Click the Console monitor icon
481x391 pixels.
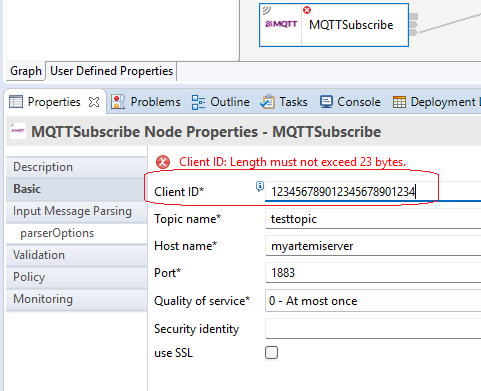tap(326, 102)
